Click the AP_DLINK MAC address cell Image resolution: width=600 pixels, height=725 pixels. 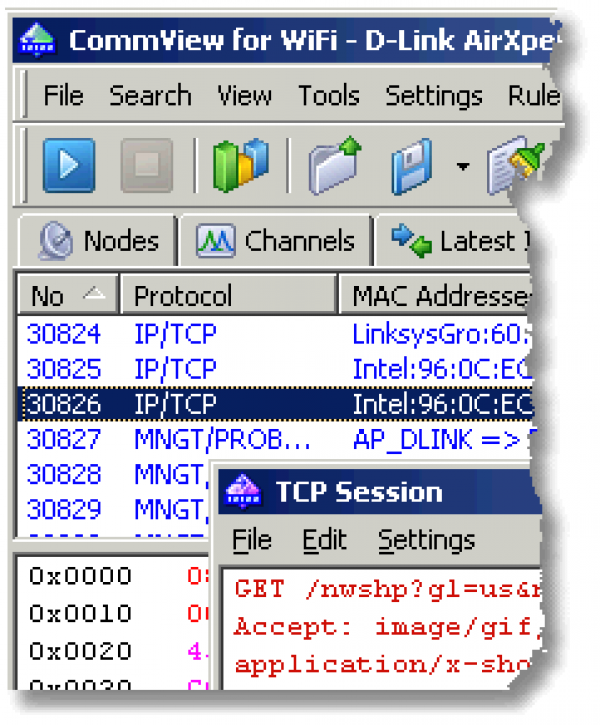(x=441, y=439)
